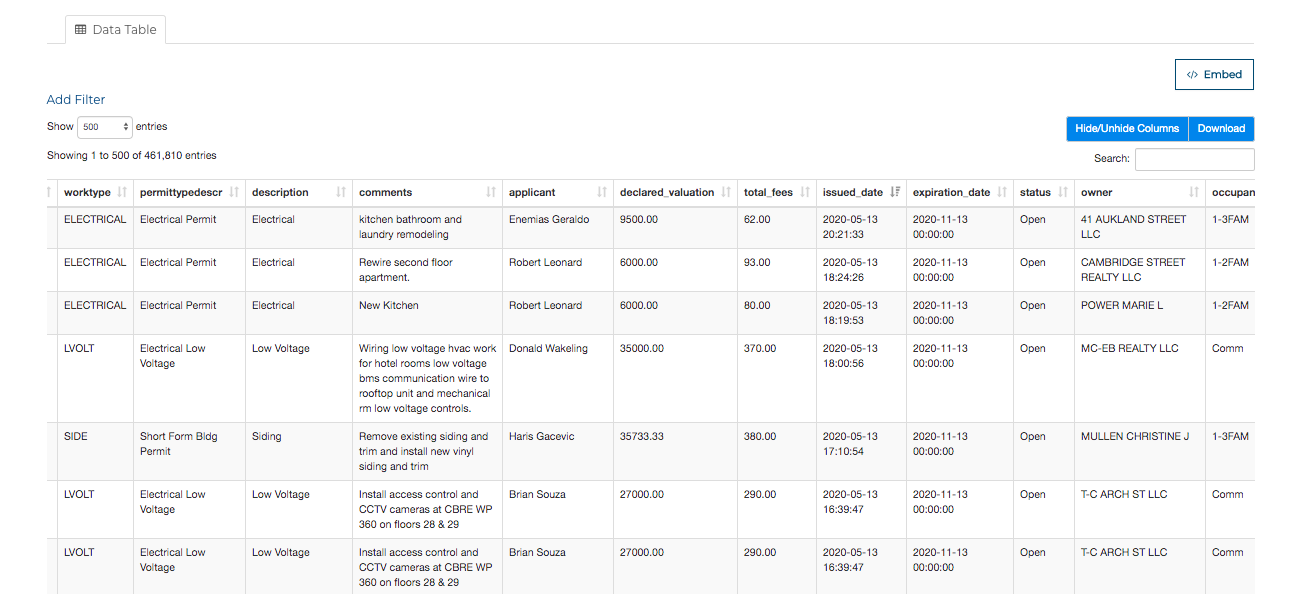Click total_fees sort arrow icon

(x=805, y=192)
